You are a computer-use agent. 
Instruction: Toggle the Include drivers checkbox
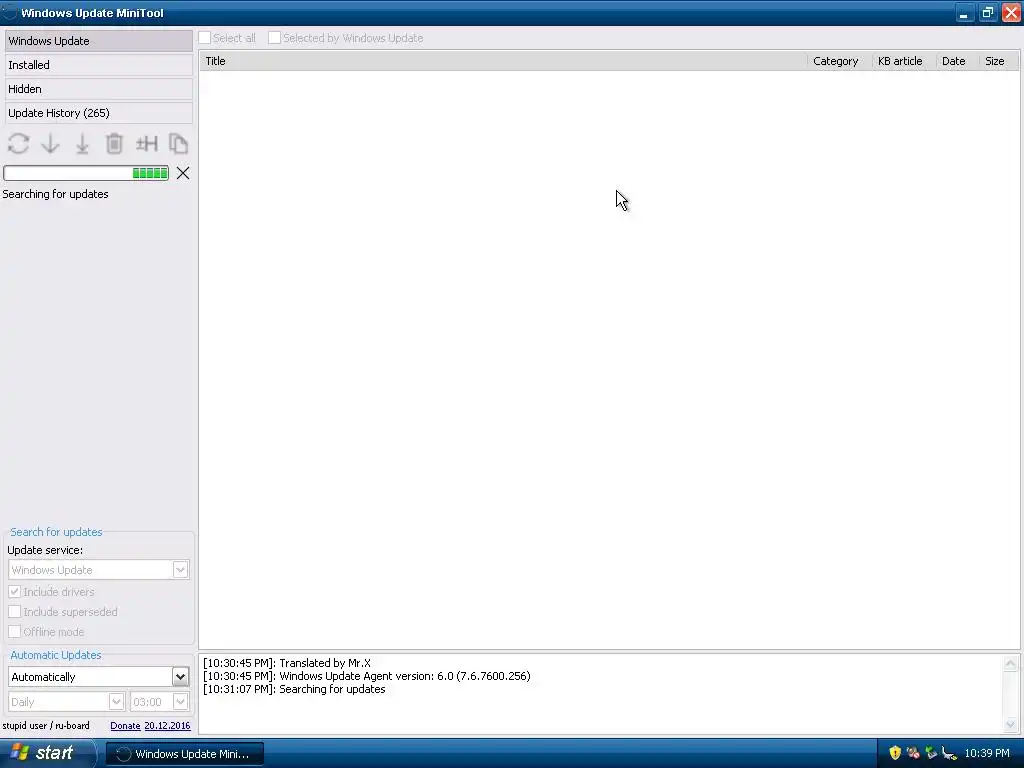(x=14, y=592)
